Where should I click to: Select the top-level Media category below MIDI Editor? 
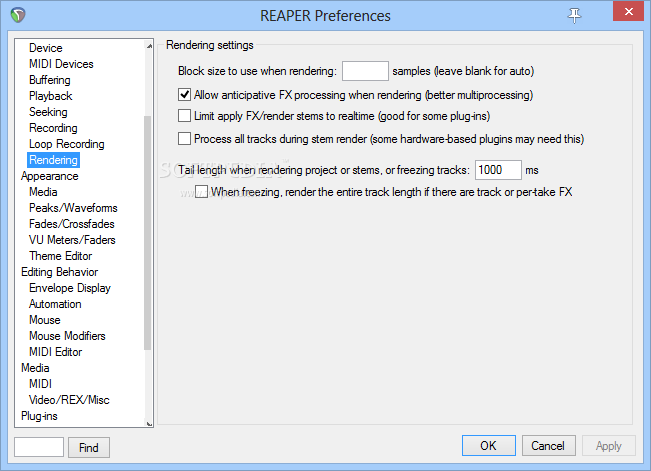coord(35,368)
